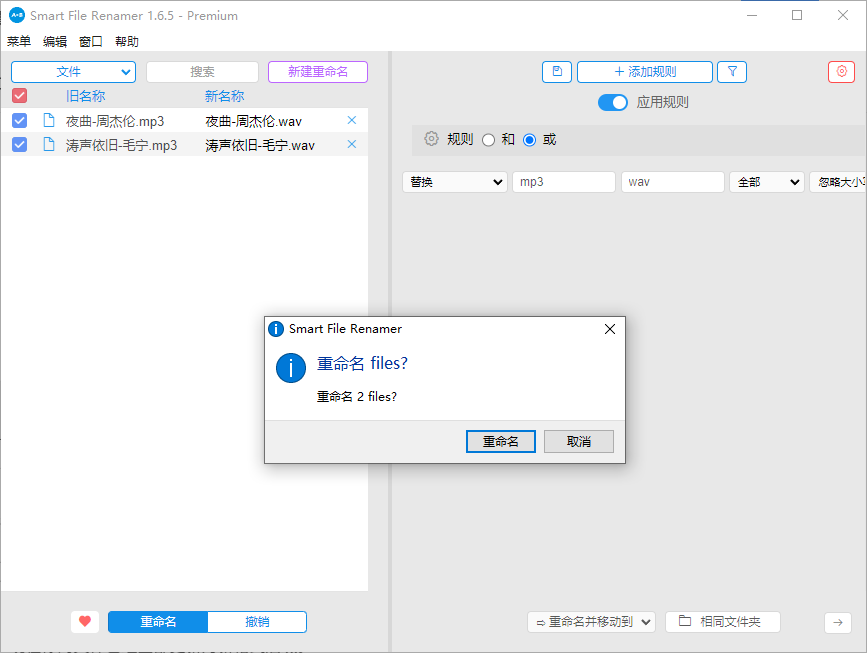Close the 重命名 files dialog
Screen dimensions: 867x653
click(610, 329)
